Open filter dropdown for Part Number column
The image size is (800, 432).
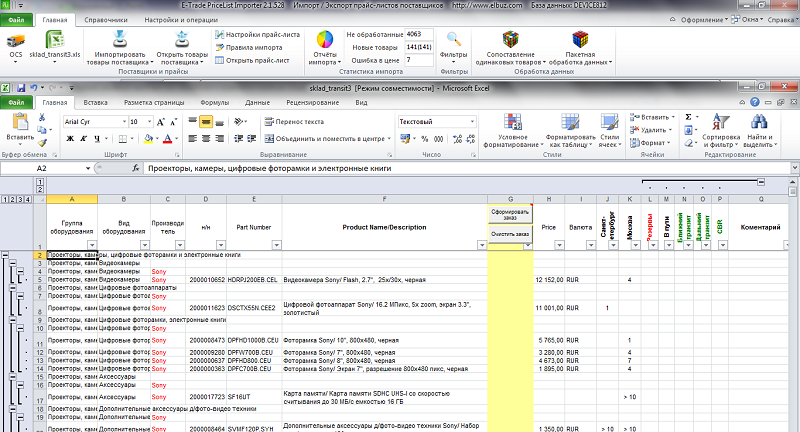pos(277,245)
